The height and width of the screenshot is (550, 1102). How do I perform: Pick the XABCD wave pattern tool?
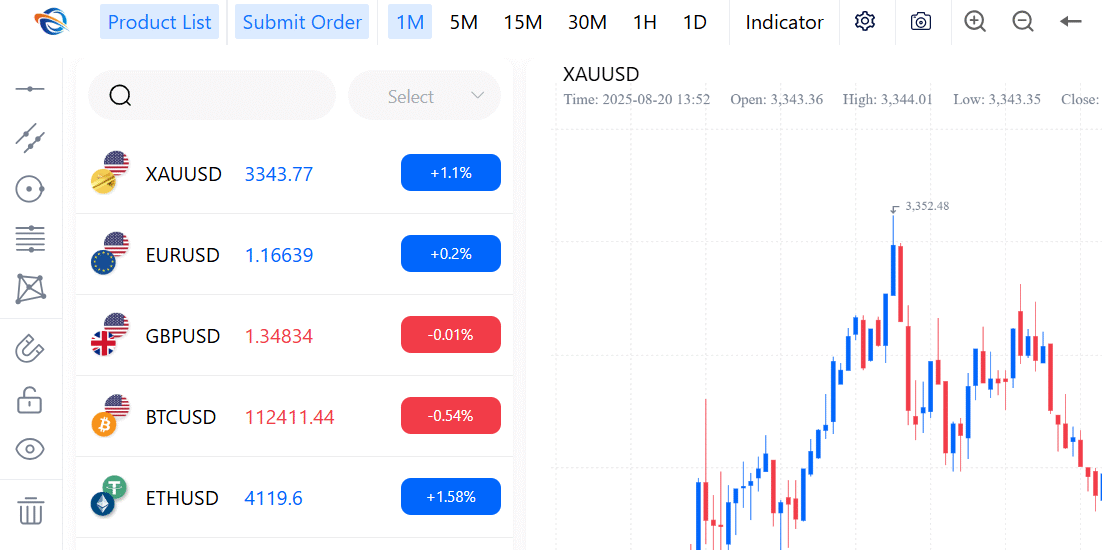tap(30, 289)
